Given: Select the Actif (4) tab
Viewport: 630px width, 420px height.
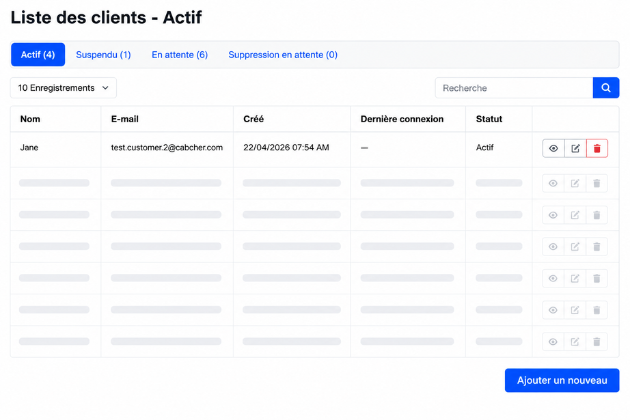Looking at the screenshot, I should pos(38,55).
